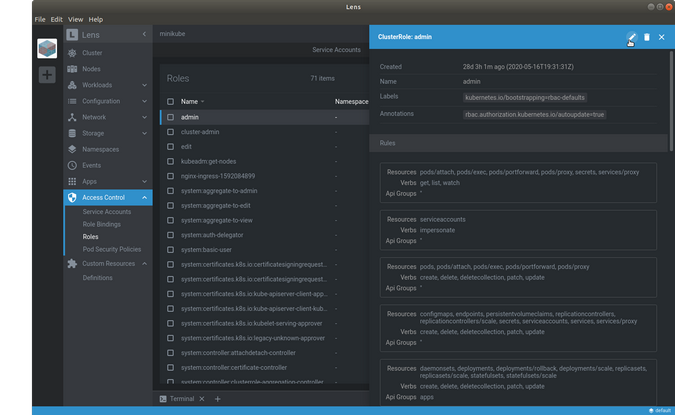Image resolution: width=675 pixels, height=415 pixels.
Task: Click the edit pencil icon for ClusterRole admin
Action: click(x=631, y=37)
